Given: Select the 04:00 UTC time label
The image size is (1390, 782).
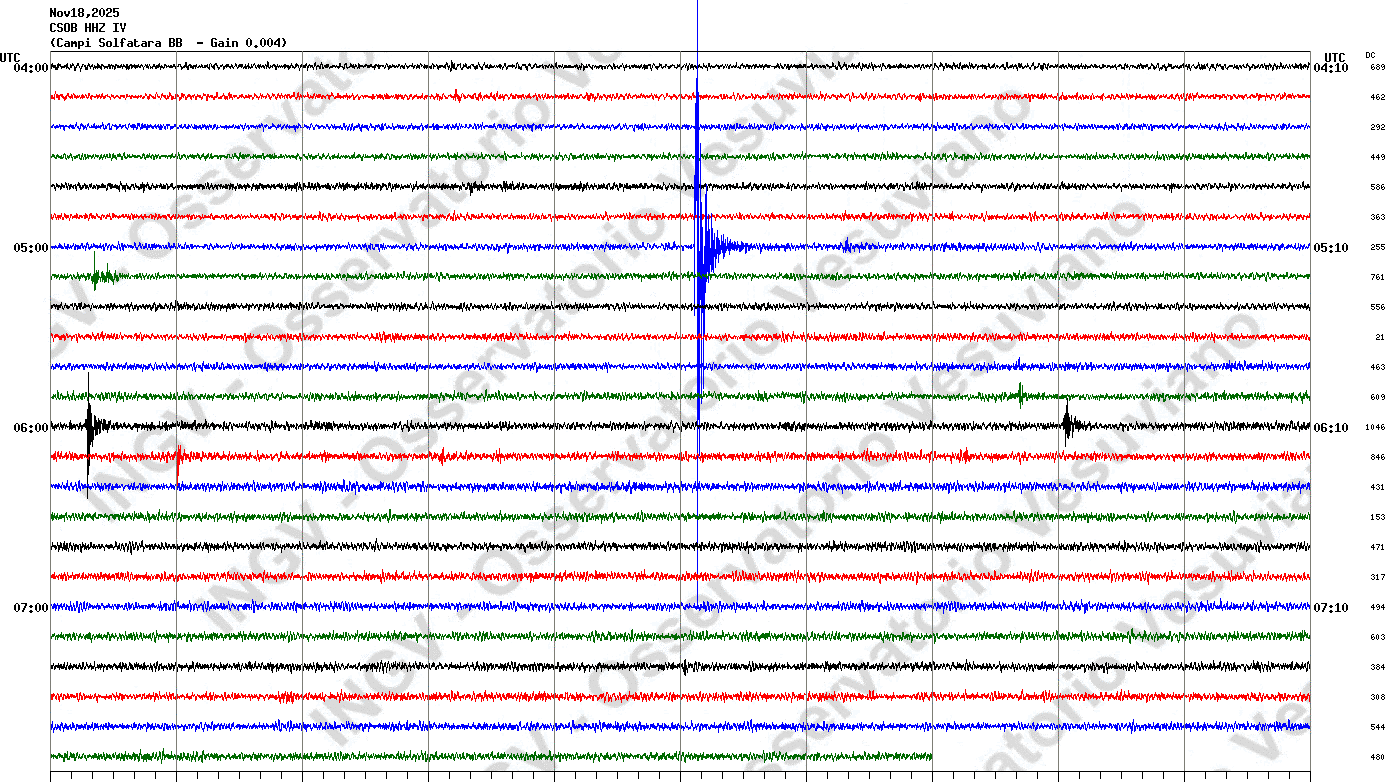Looking at the screenshot, I should click(x=30, y=68).
